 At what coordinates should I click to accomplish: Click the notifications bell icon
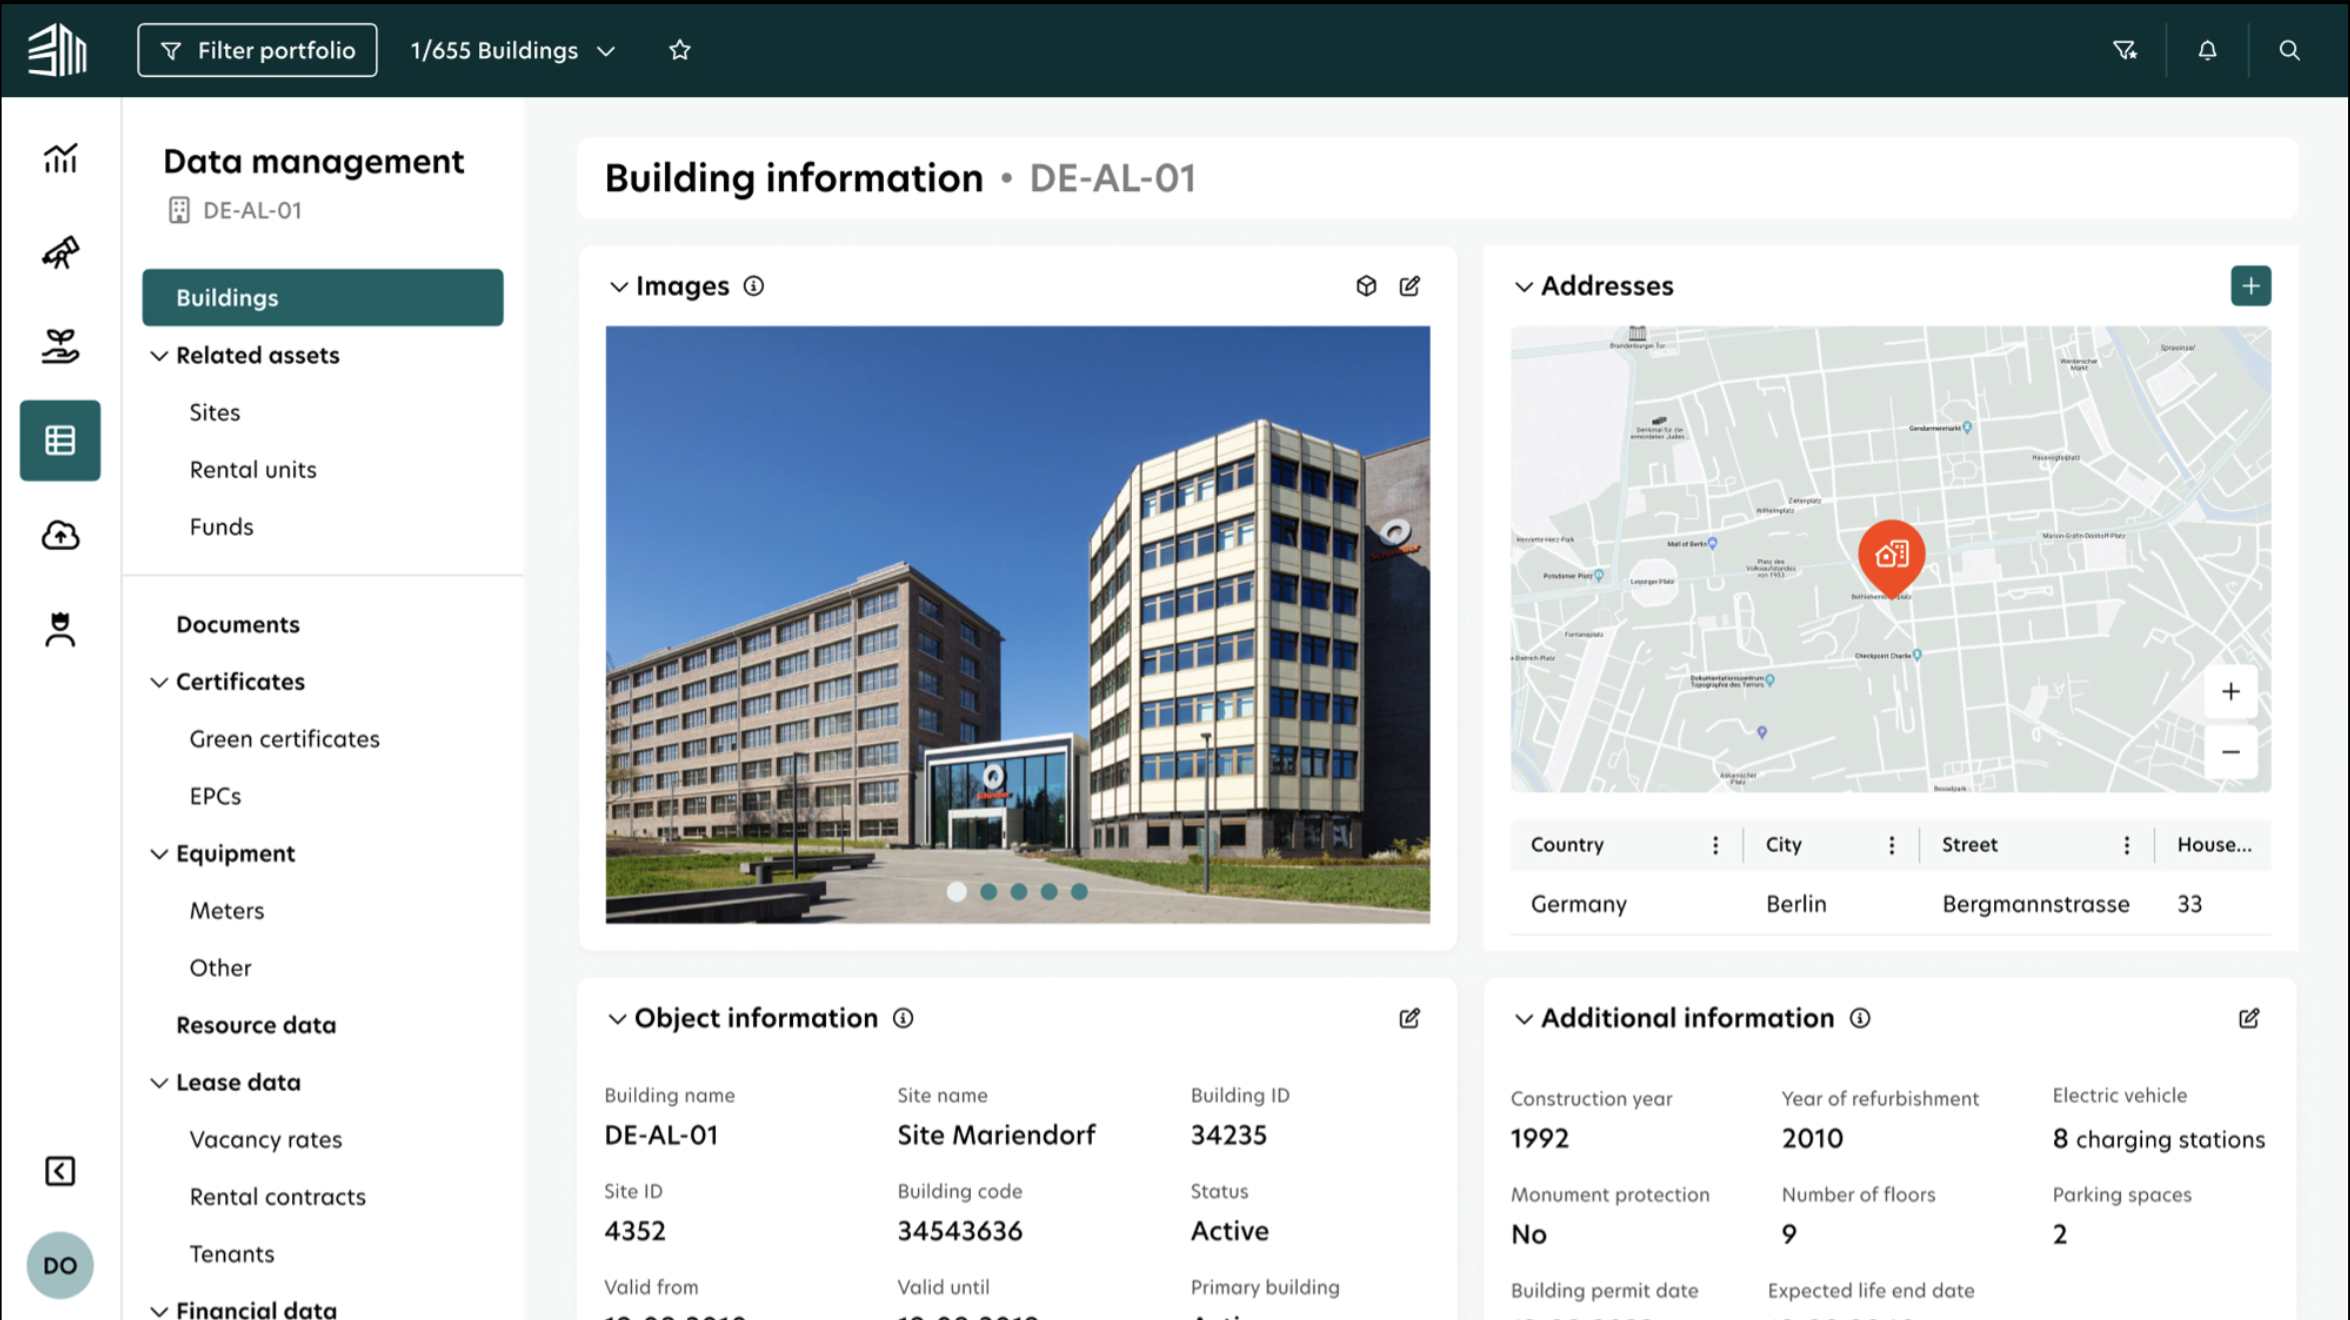coord(2207,50)
